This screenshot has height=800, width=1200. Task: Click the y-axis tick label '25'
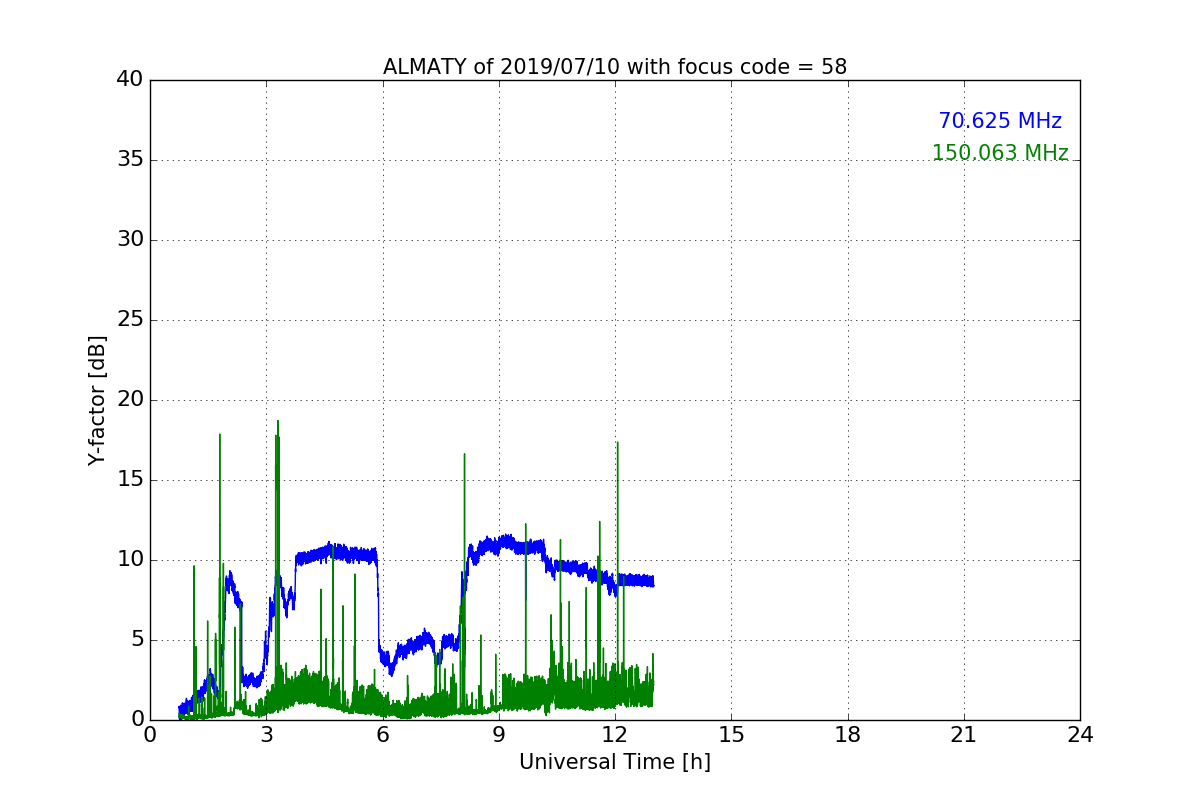click(x=130, y=320)
